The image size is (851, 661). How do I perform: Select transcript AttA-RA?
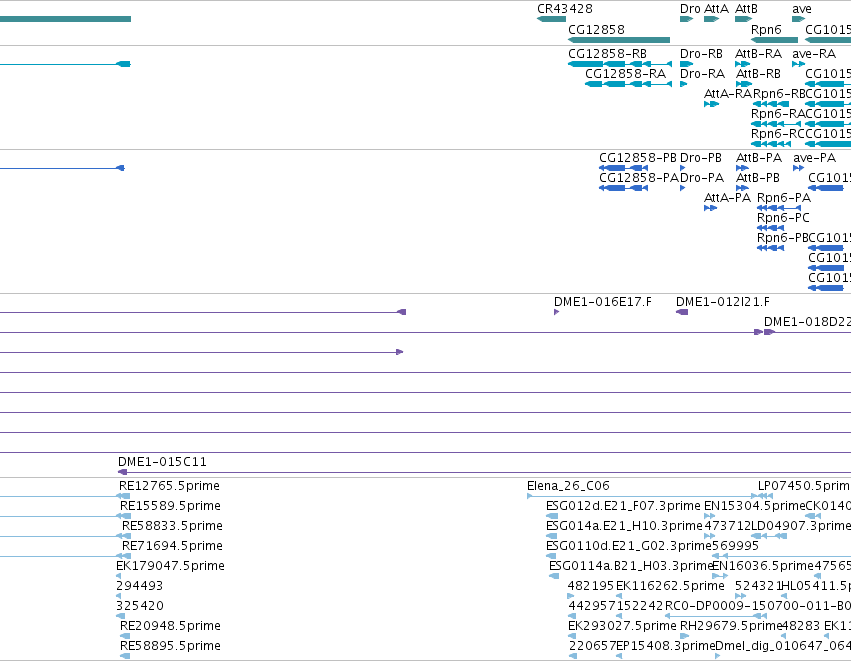pyautogui.click(x=727, y=94)
